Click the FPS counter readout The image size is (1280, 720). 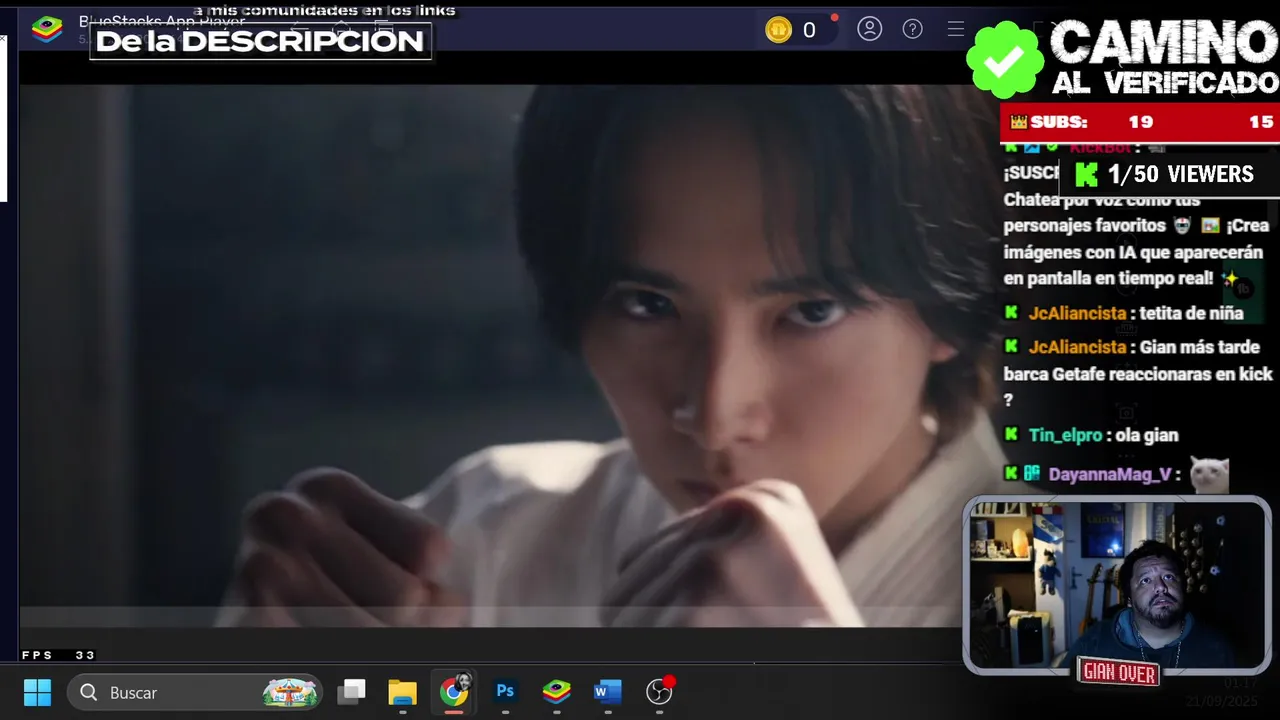click(58, 655)
